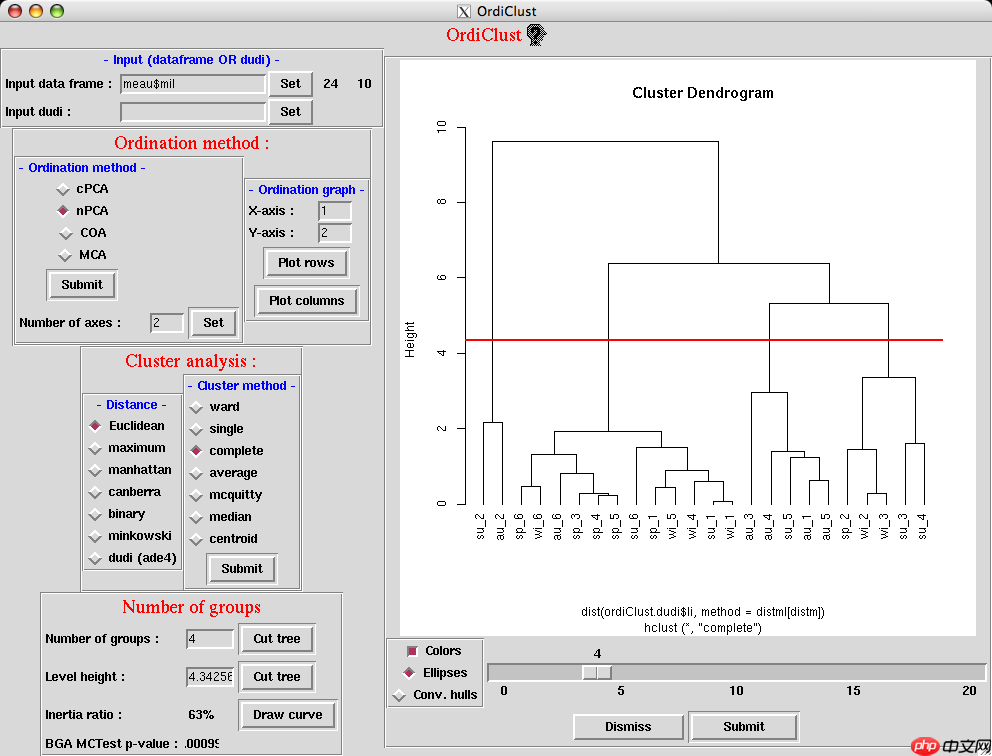Dismiss the dendrogram panel
Image resolution: width=992 pixels, height=756 pixels.
[x=628, y=727]
